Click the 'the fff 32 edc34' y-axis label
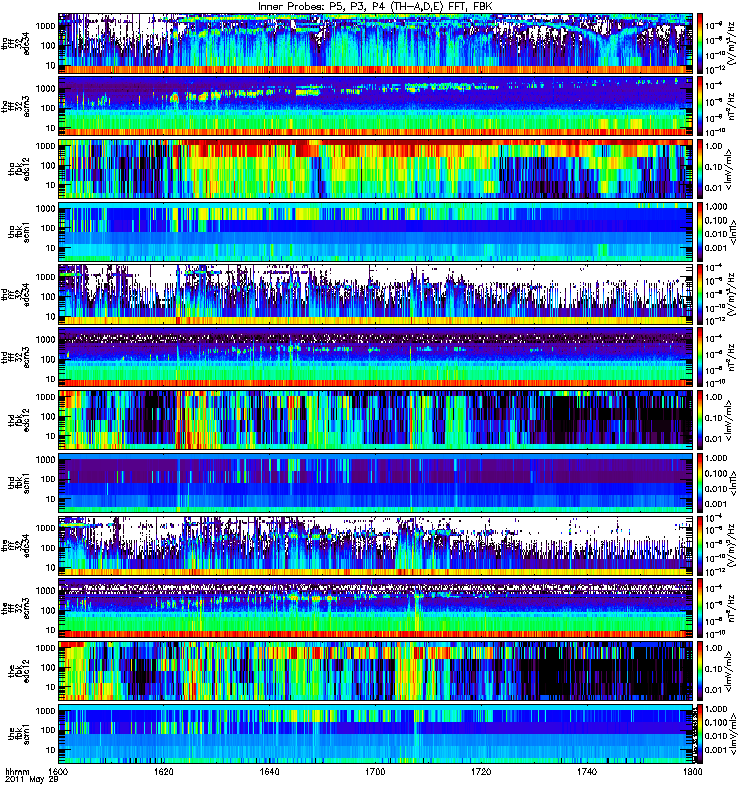This screenshot has height=800, width=750. click(15, 546)
